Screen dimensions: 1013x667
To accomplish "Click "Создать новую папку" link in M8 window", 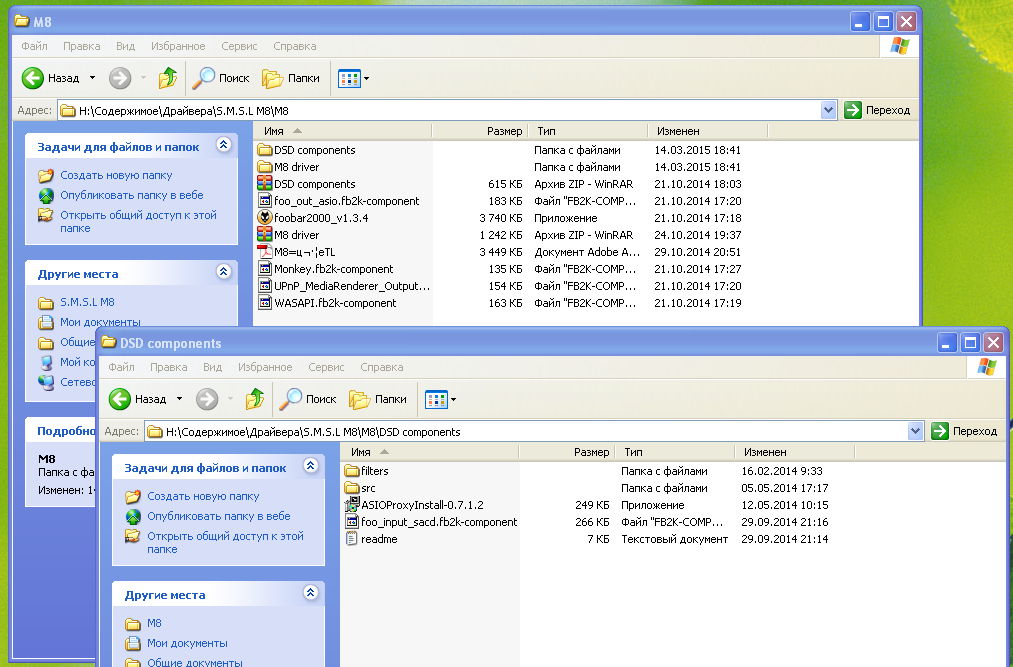I will pos(116,175).
